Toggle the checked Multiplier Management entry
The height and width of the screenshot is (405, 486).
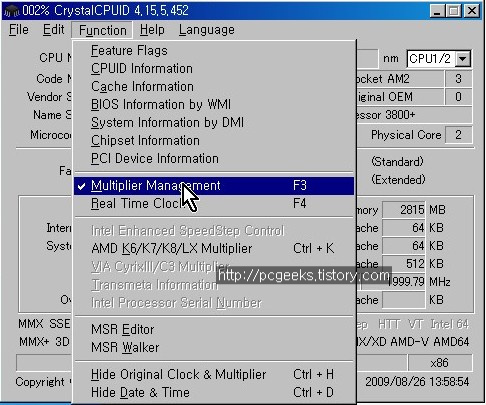(x=214, y=186)
